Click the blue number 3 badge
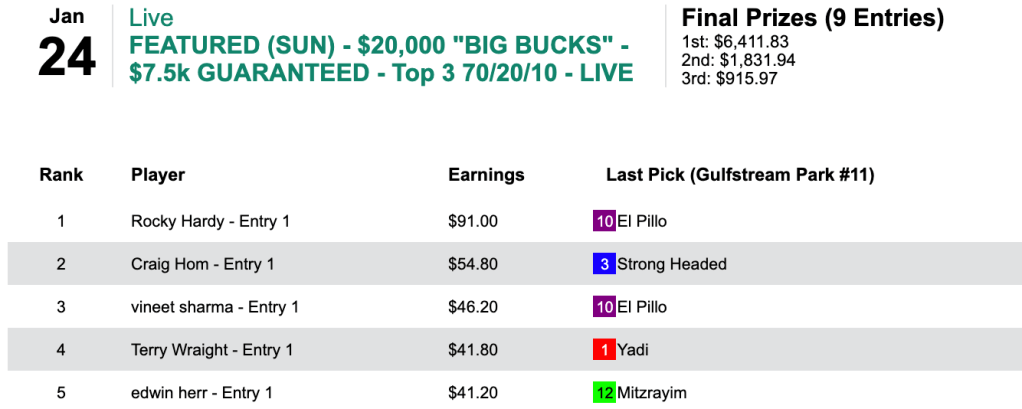The height and width of the screenshot is (409, 1022). pyautogui.click(x=604, y=264)
